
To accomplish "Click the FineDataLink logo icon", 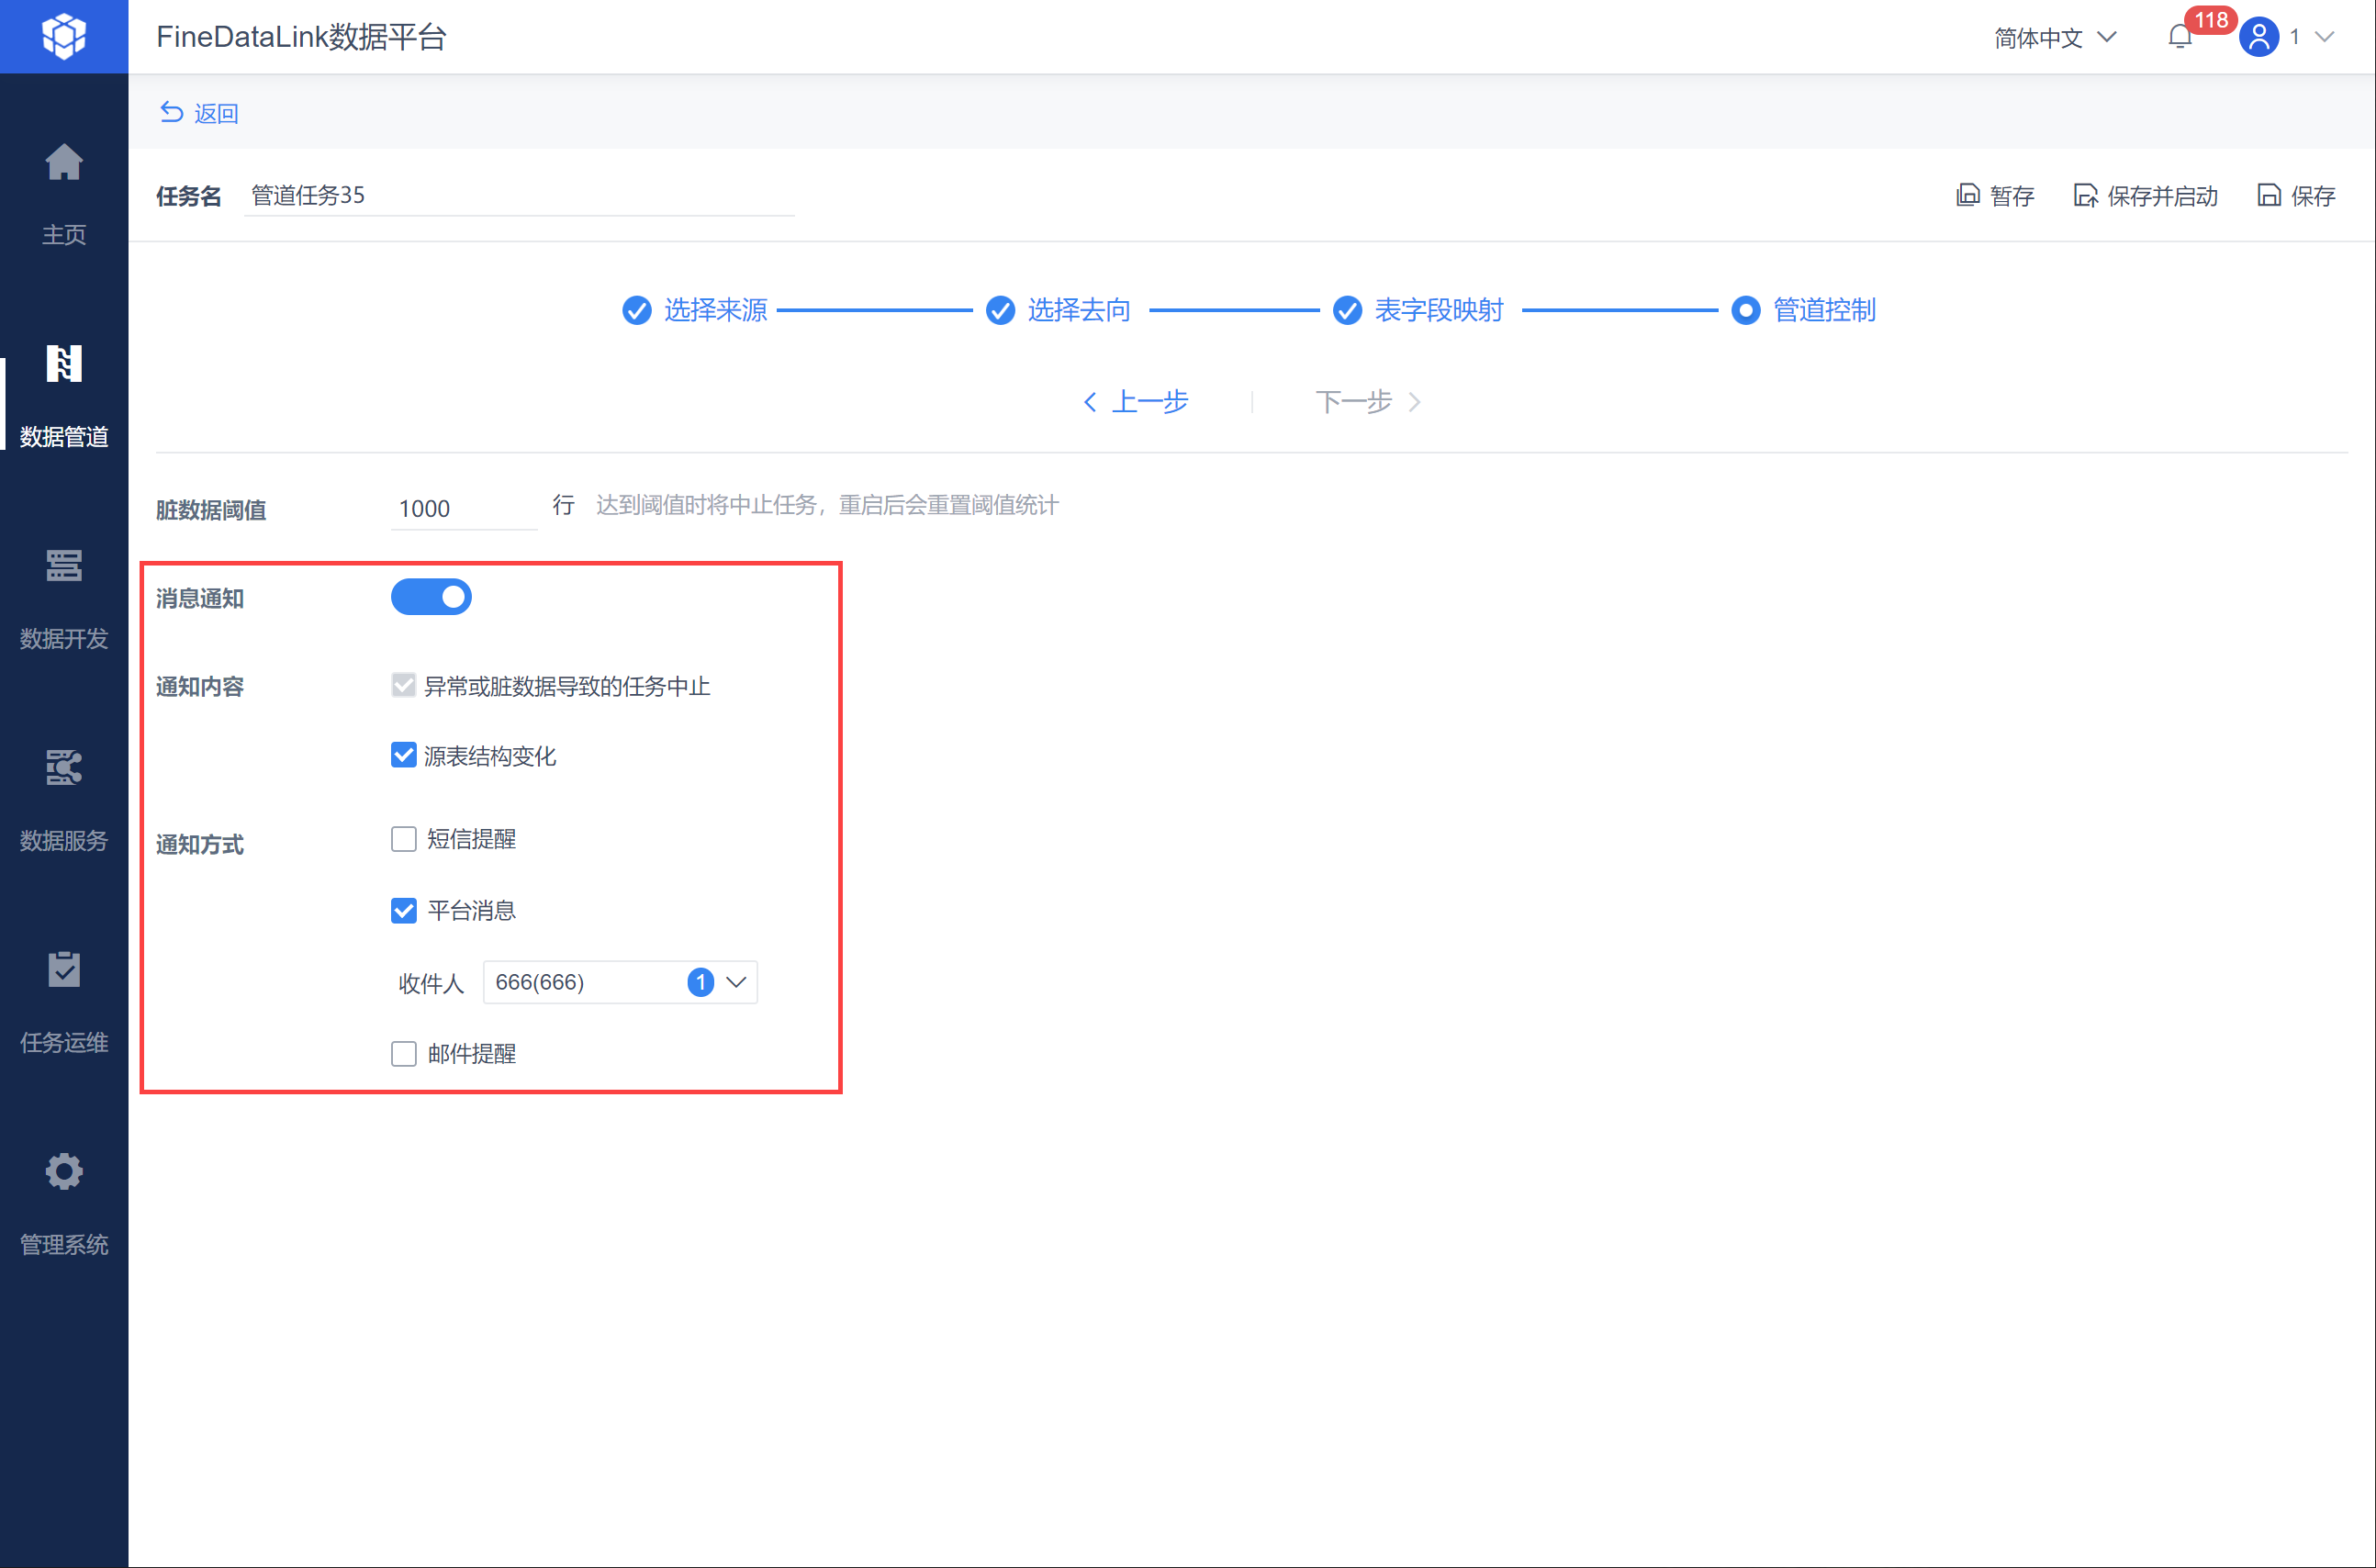I will (64, 36).
